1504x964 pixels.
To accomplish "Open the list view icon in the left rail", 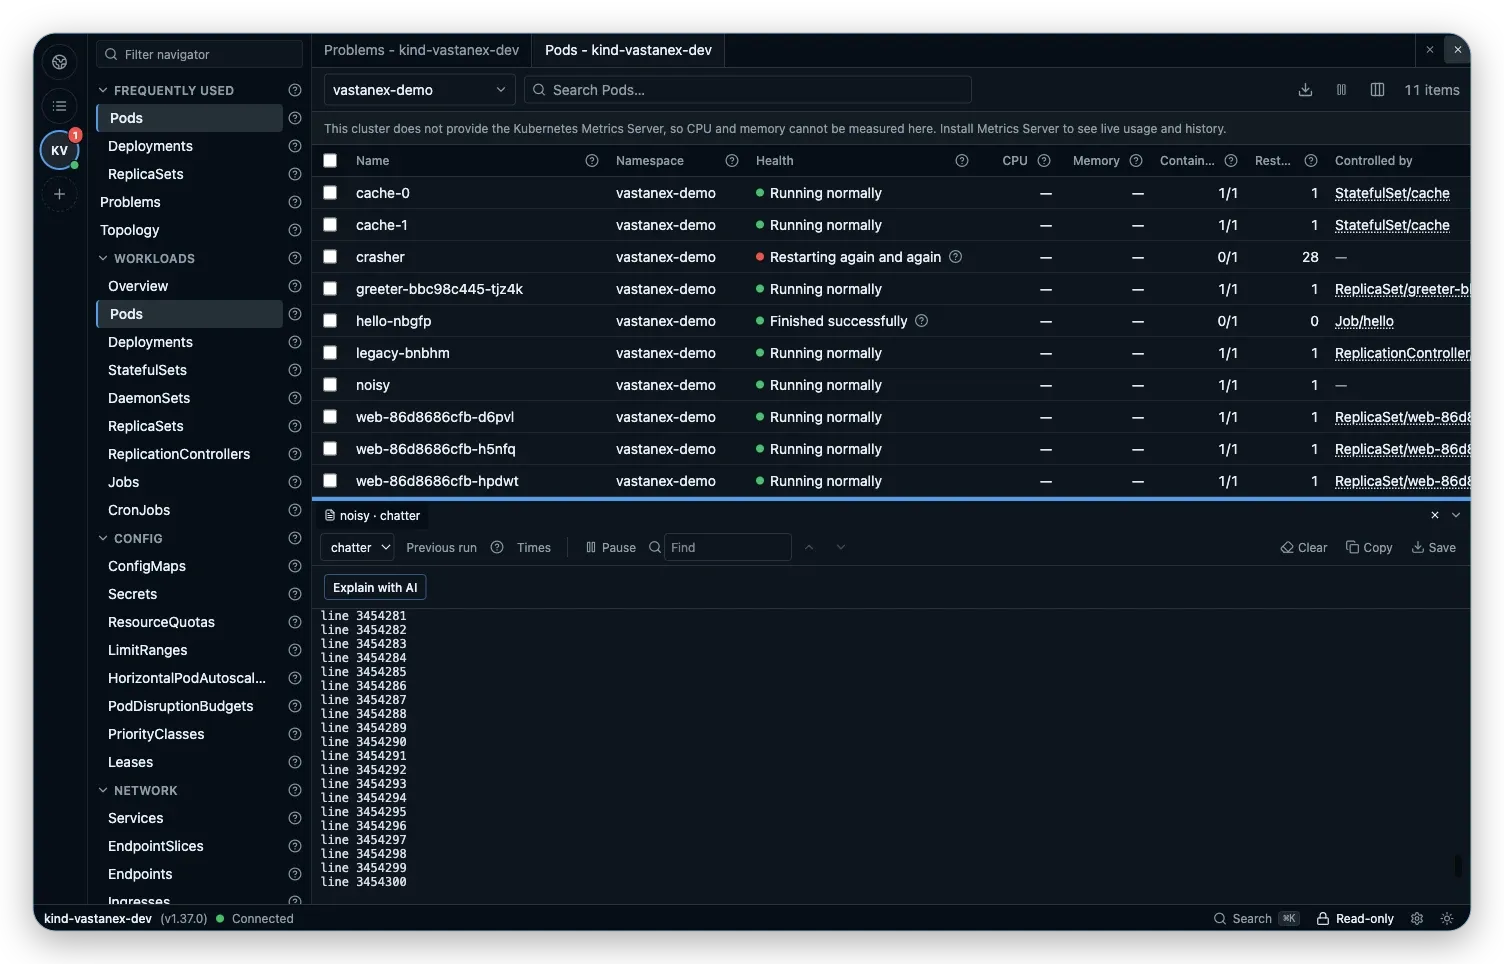I will tap(60, 106).
